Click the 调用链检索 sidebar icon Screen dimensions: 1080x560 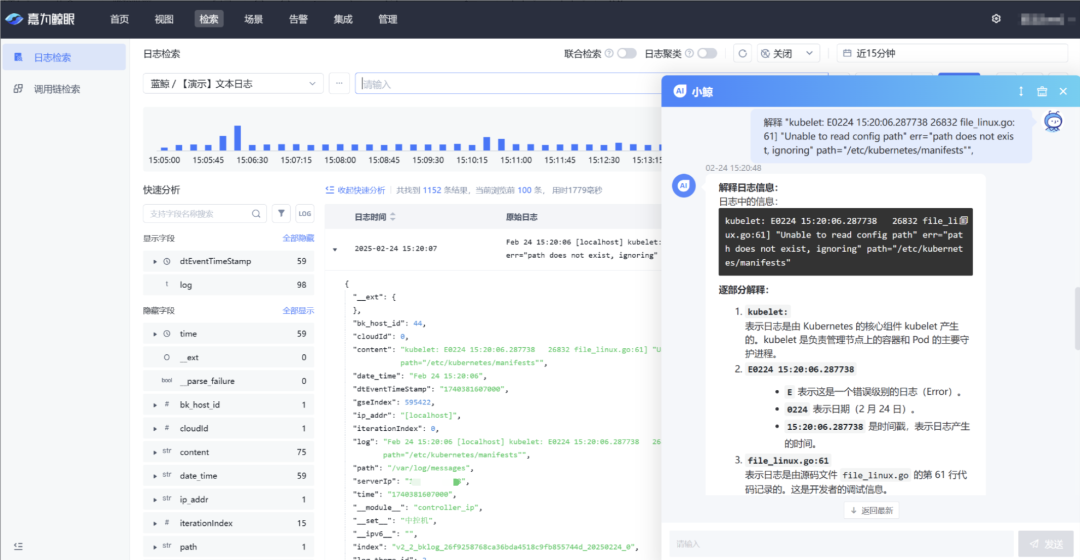[19, 89]
